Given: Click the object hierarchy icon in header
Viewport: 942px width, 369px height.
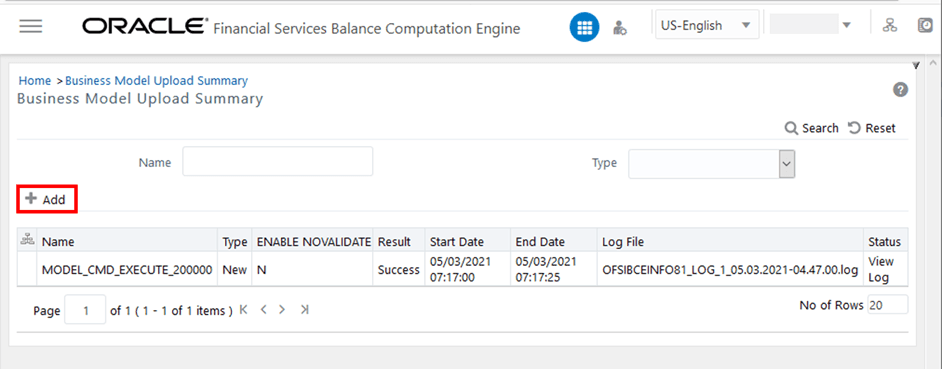Looking at the screenshot, I should coord(890,25).
